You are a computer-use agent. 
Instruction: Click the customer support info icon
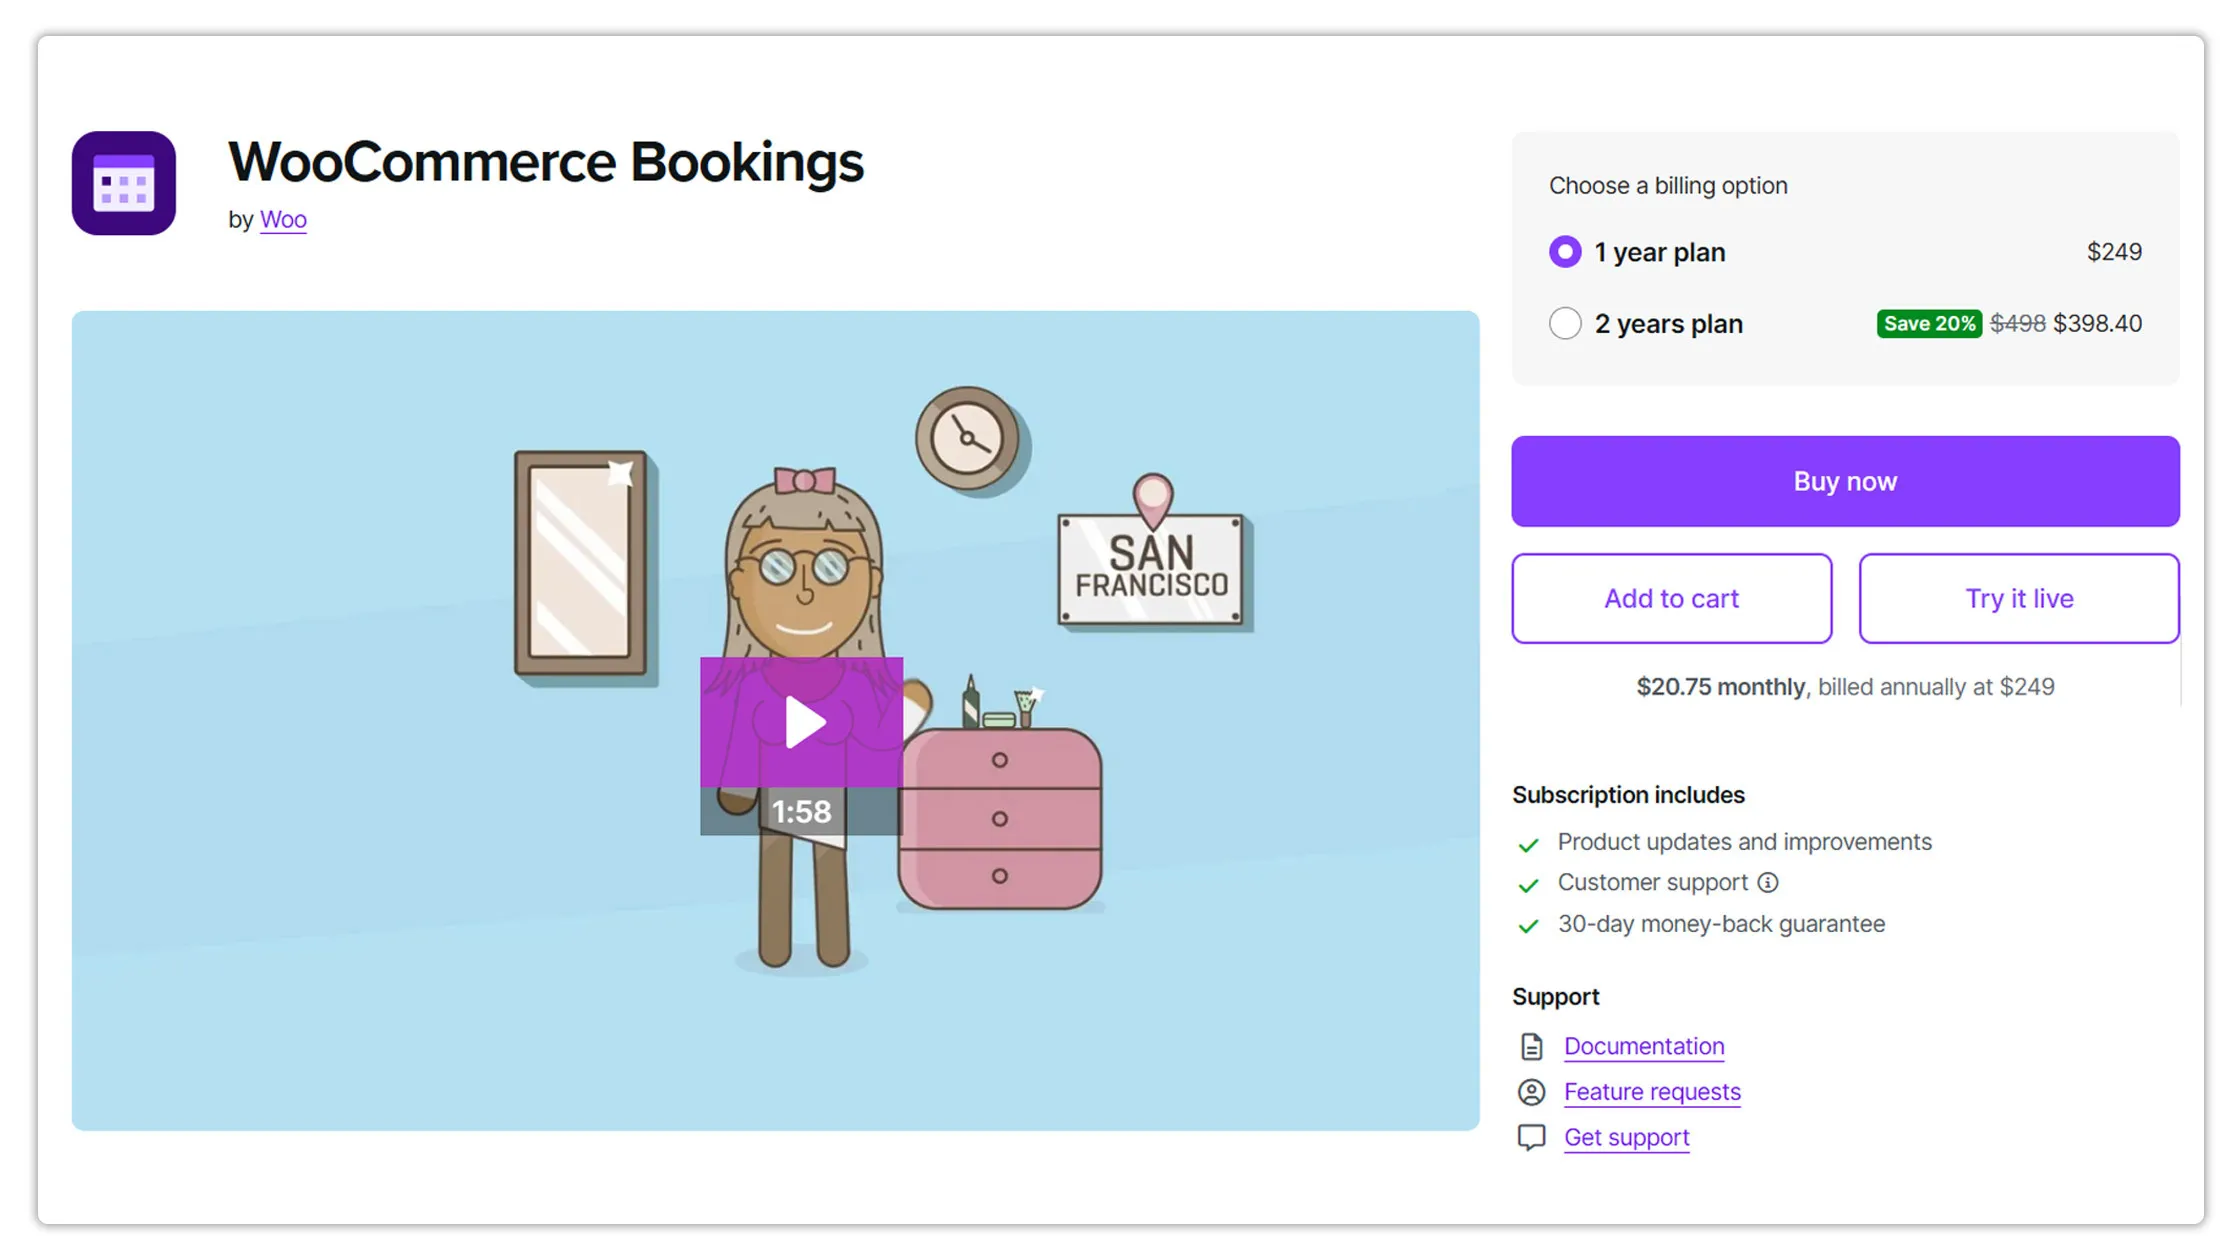click(x=1768, y=882)
